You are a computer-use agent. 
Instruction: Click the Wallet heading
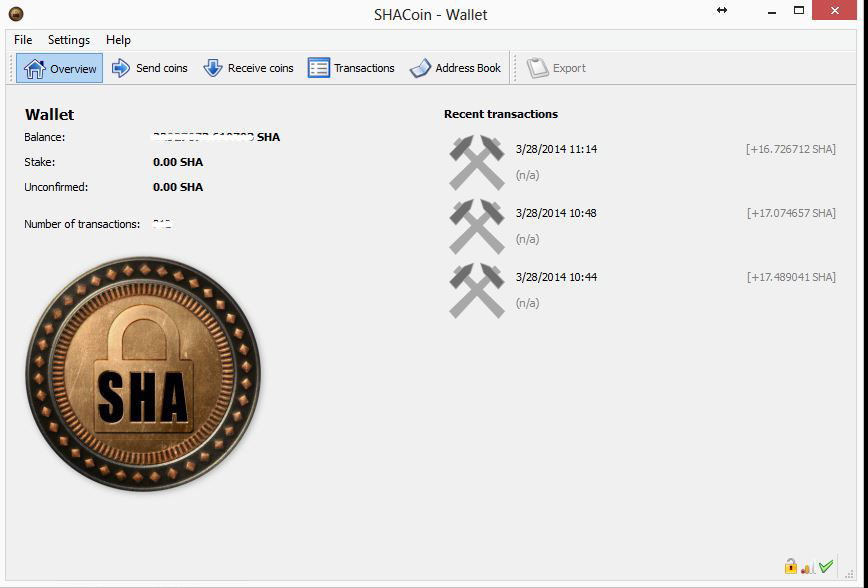49,115
